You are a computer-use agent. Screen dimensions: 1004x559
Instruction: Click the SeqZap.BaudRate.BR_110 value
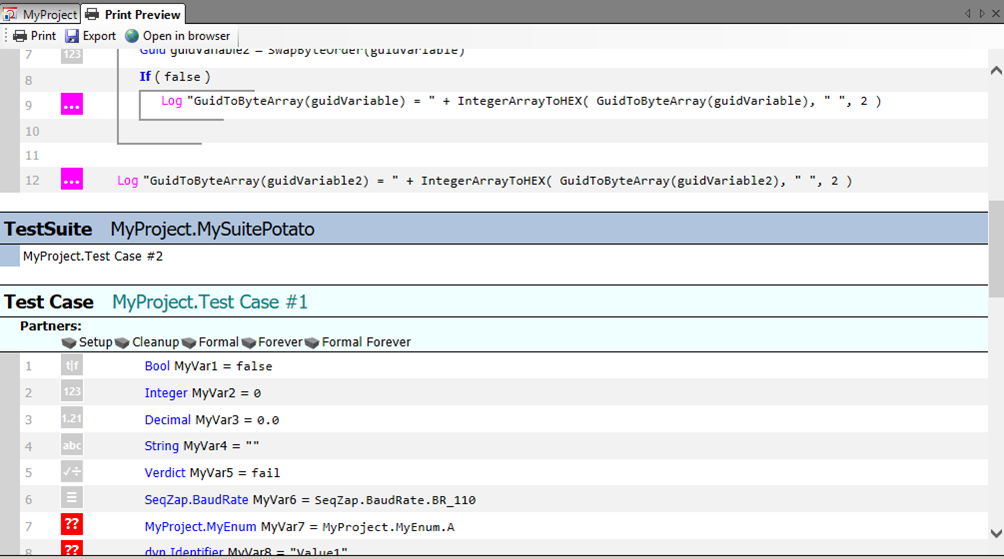pyautogui.click(x=395, y=500)
